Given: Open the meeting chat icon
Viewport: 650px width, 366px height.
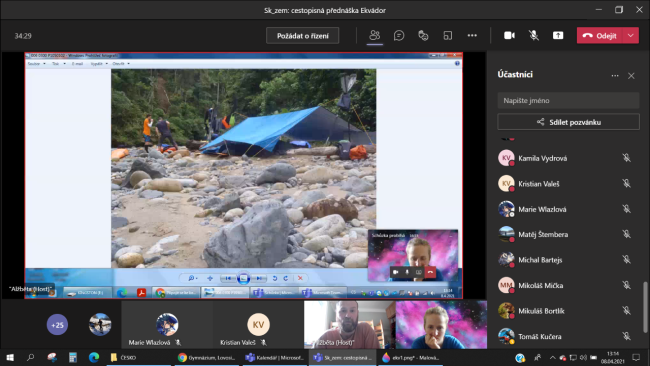Looking at the screenshot, I should coord(399,36).
